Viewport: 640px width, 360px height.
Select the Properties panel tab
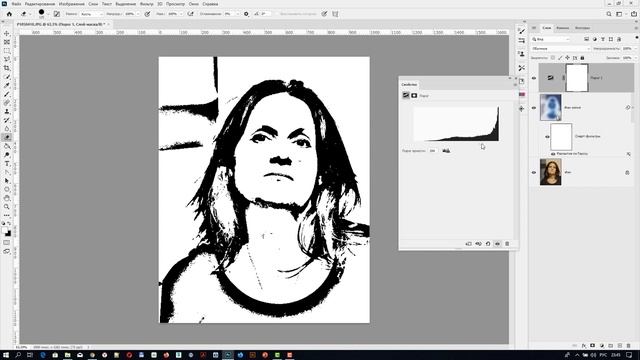(x=409, y=84)
